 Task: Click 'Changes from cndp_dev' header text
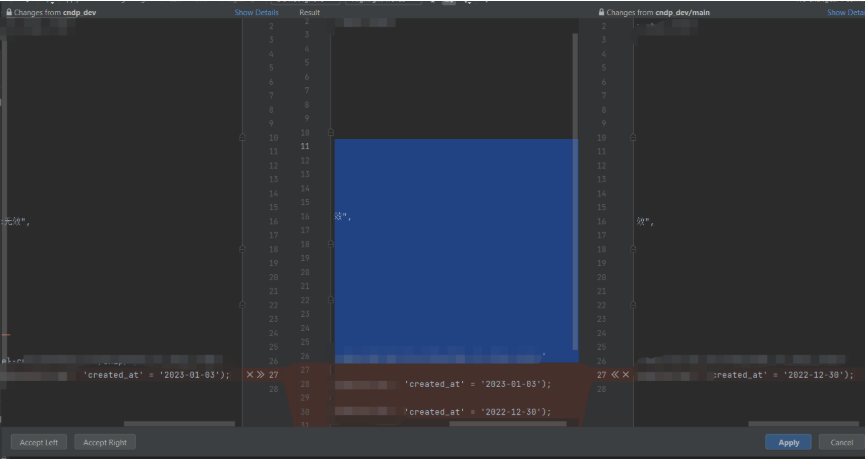pos(55,12)
